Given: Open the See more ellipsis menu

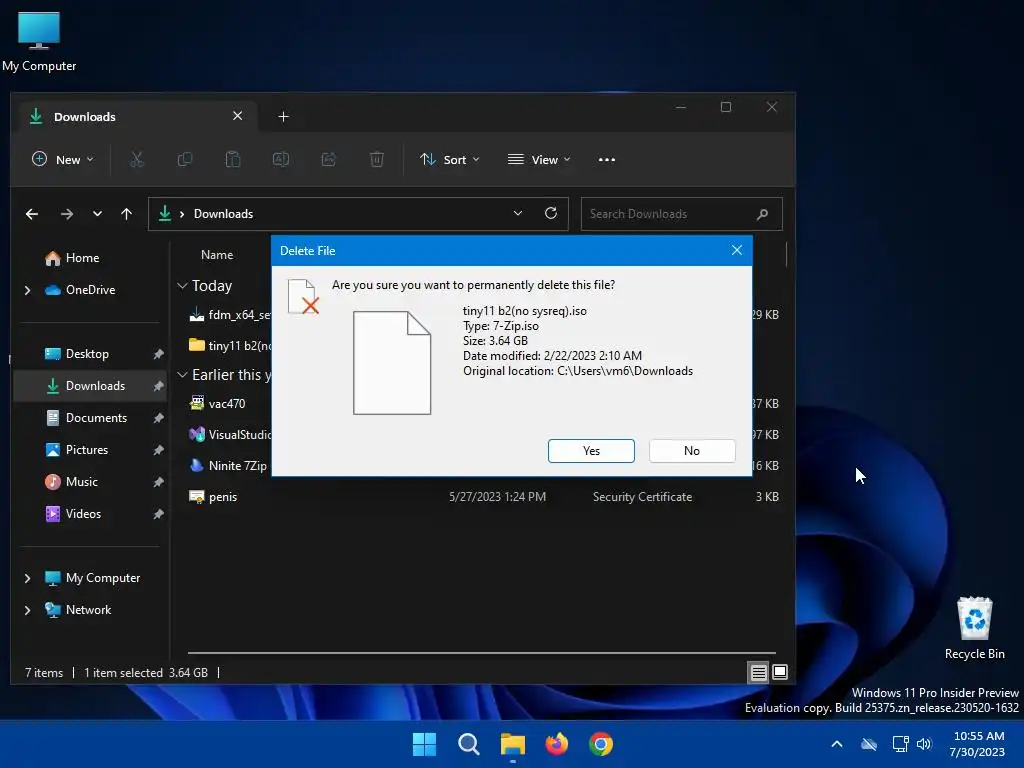Looking at the screenshot, I should 607,159.
